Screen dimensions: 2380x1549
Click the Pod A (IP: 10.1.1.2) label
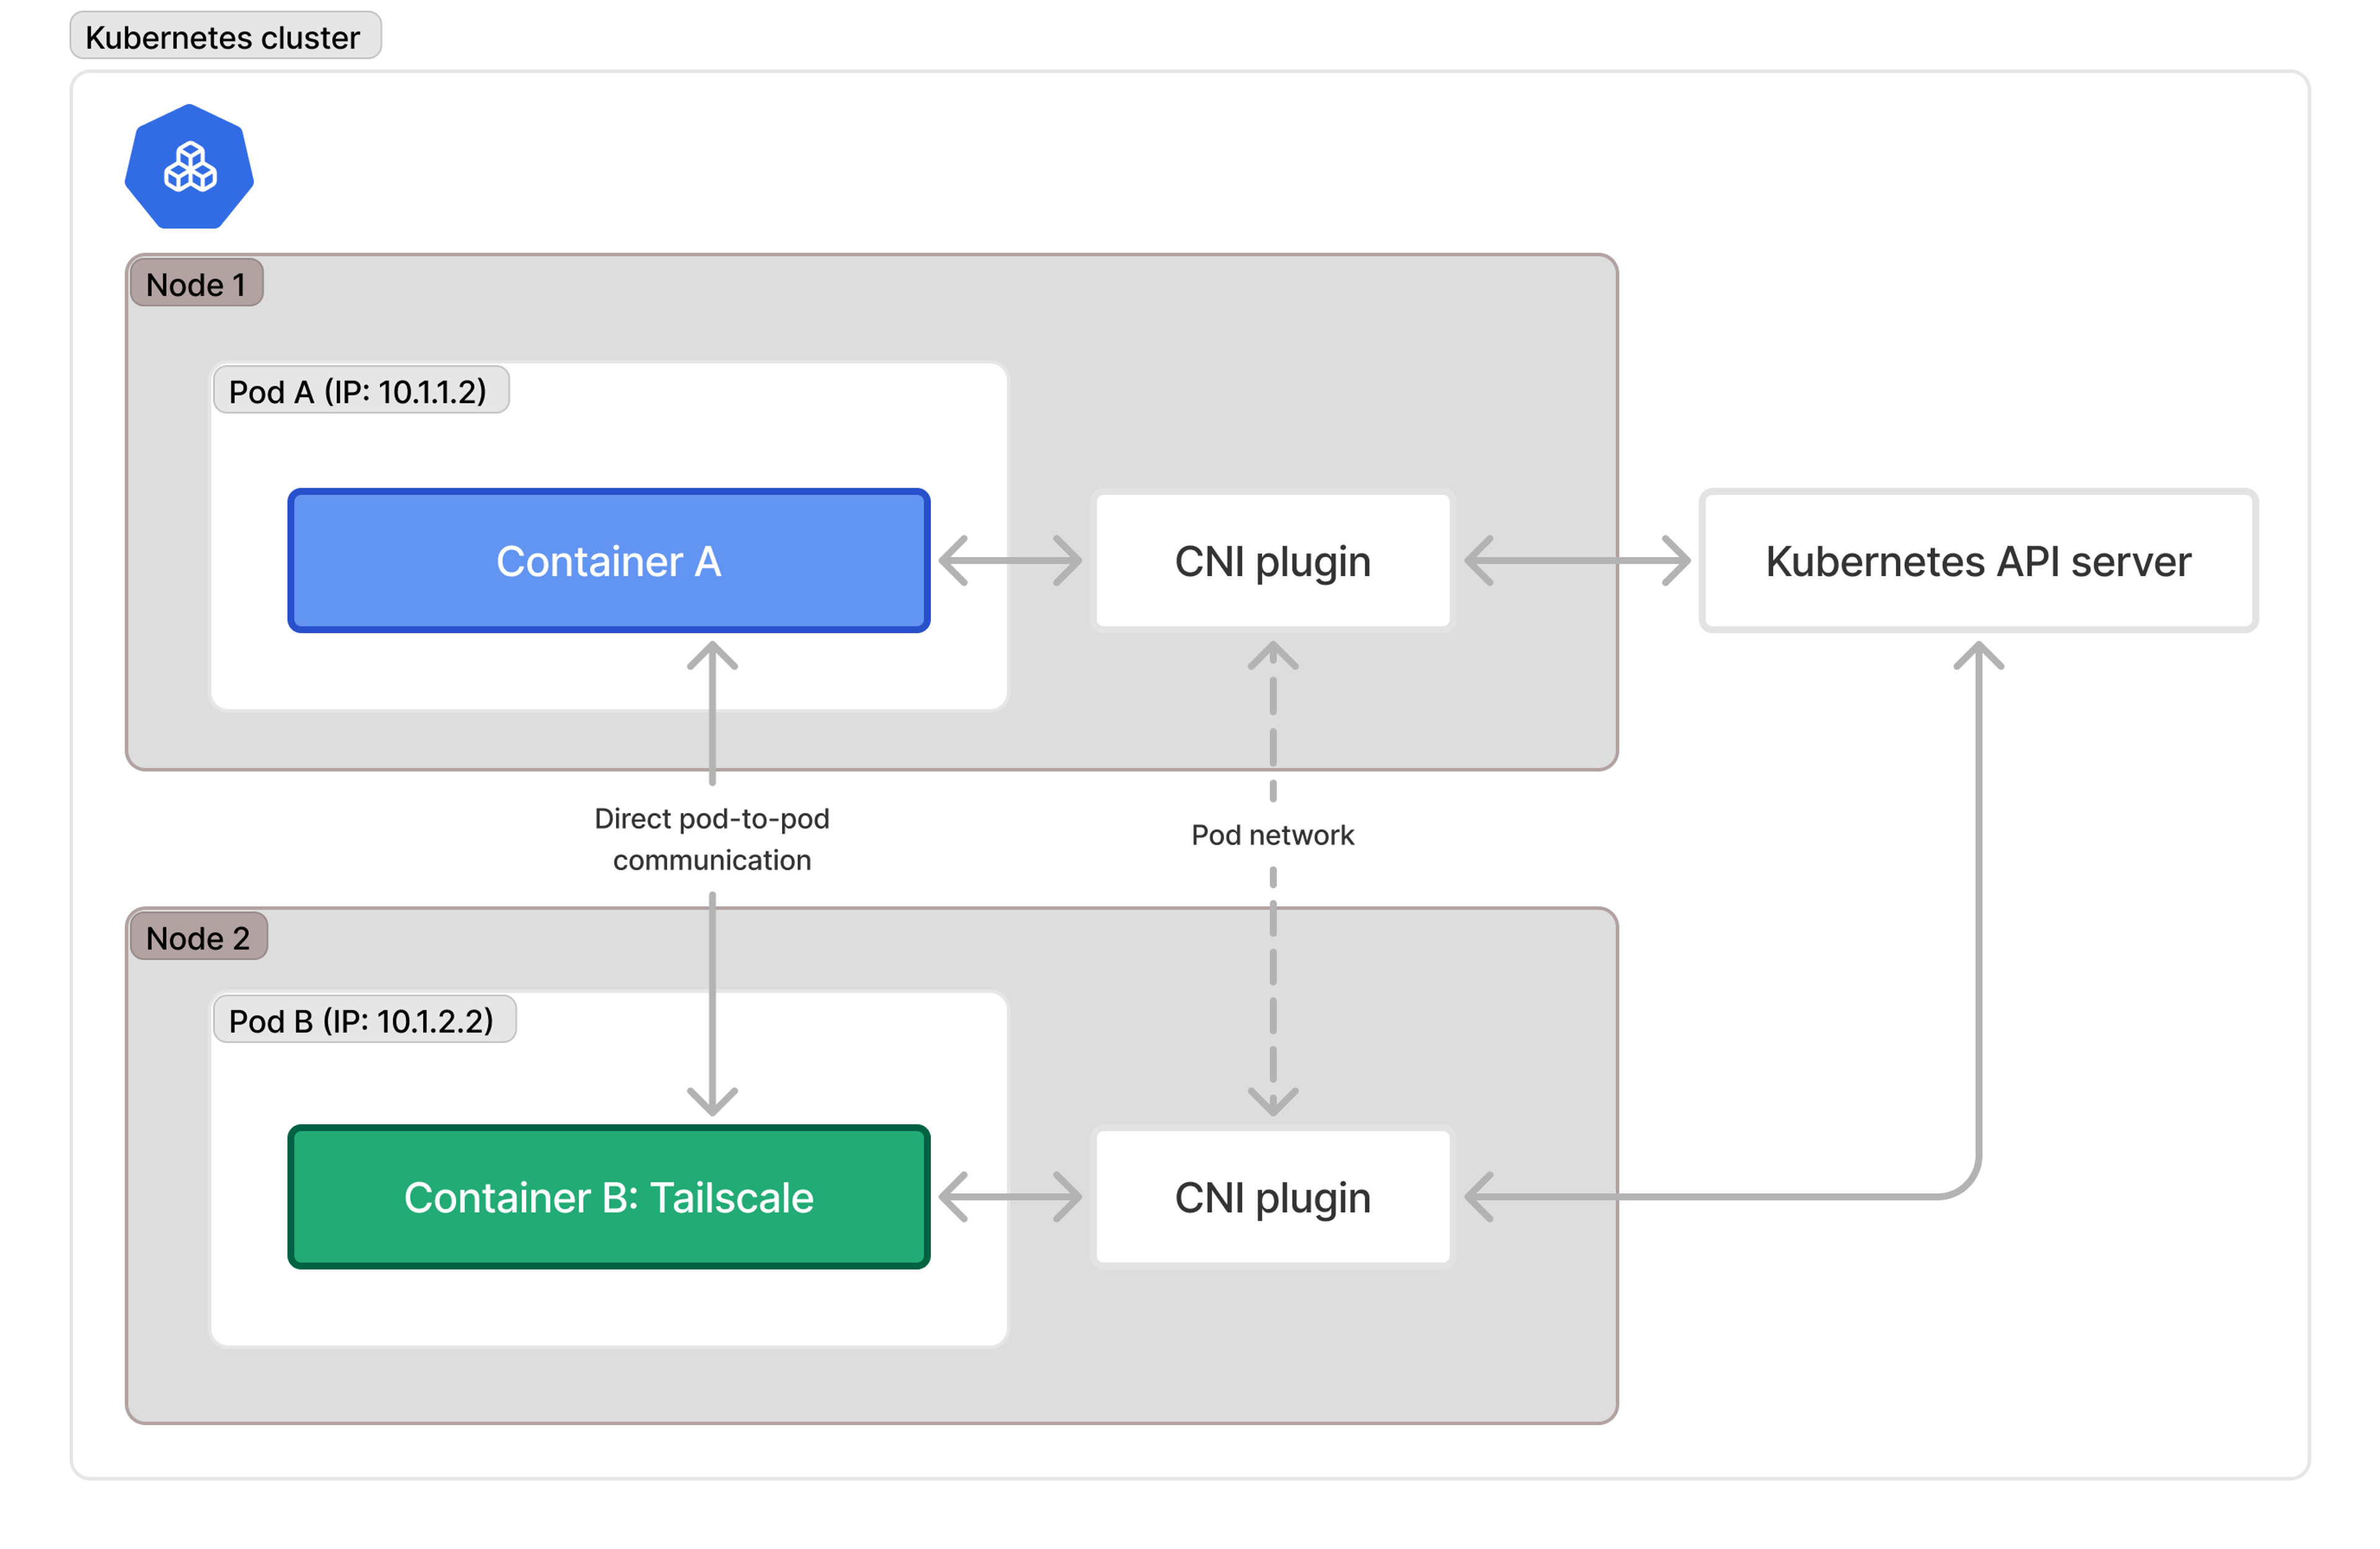click(x=358, y=391)
